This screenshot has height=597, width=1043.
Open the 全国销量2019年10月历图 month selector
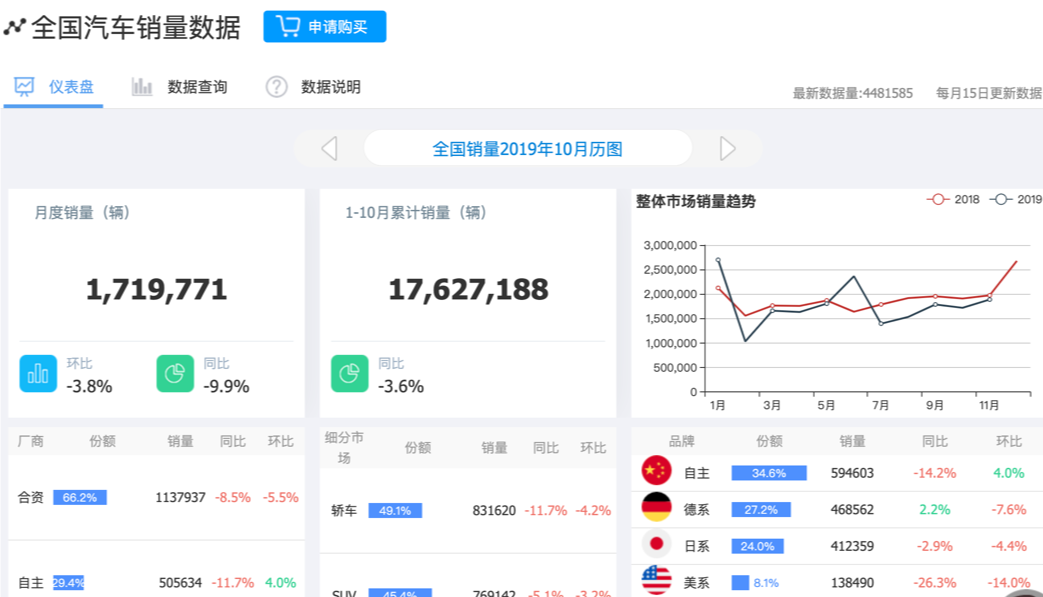tap(527, 149)
